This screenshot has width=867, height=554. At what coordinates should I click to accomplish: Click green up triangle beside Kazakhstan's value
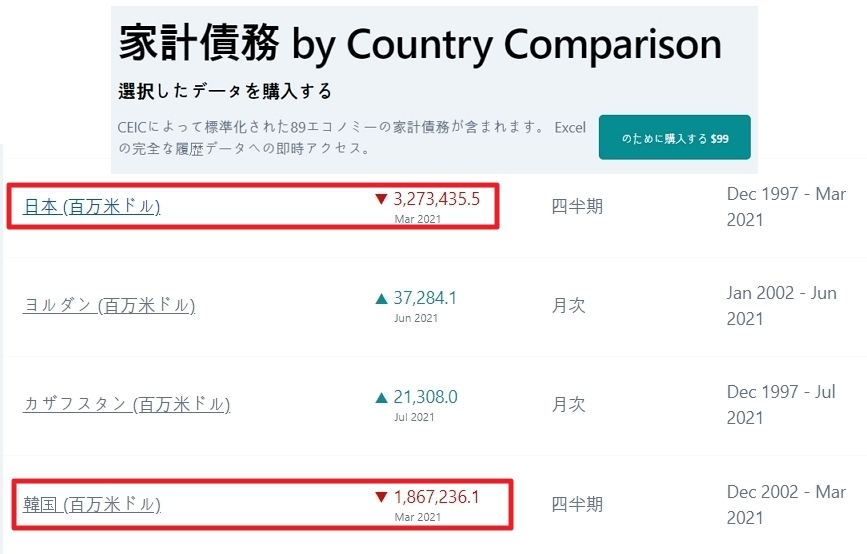pos(381,397)
